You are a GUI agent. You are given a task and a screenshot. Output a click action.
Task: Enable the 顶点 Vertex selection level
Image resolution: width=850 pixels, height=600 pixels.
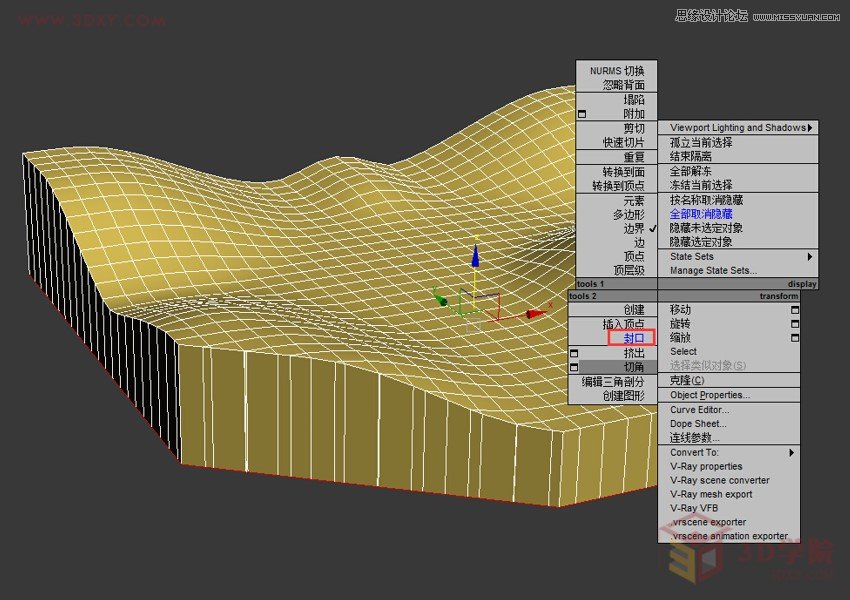pyautogui.click(x=632, y=256)
